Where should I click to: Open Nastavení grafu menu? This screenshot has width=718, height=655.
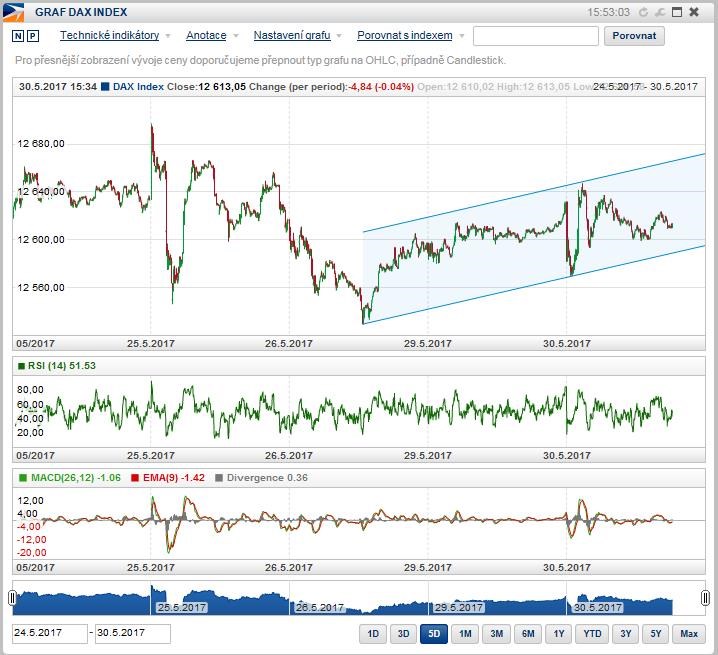292,35
